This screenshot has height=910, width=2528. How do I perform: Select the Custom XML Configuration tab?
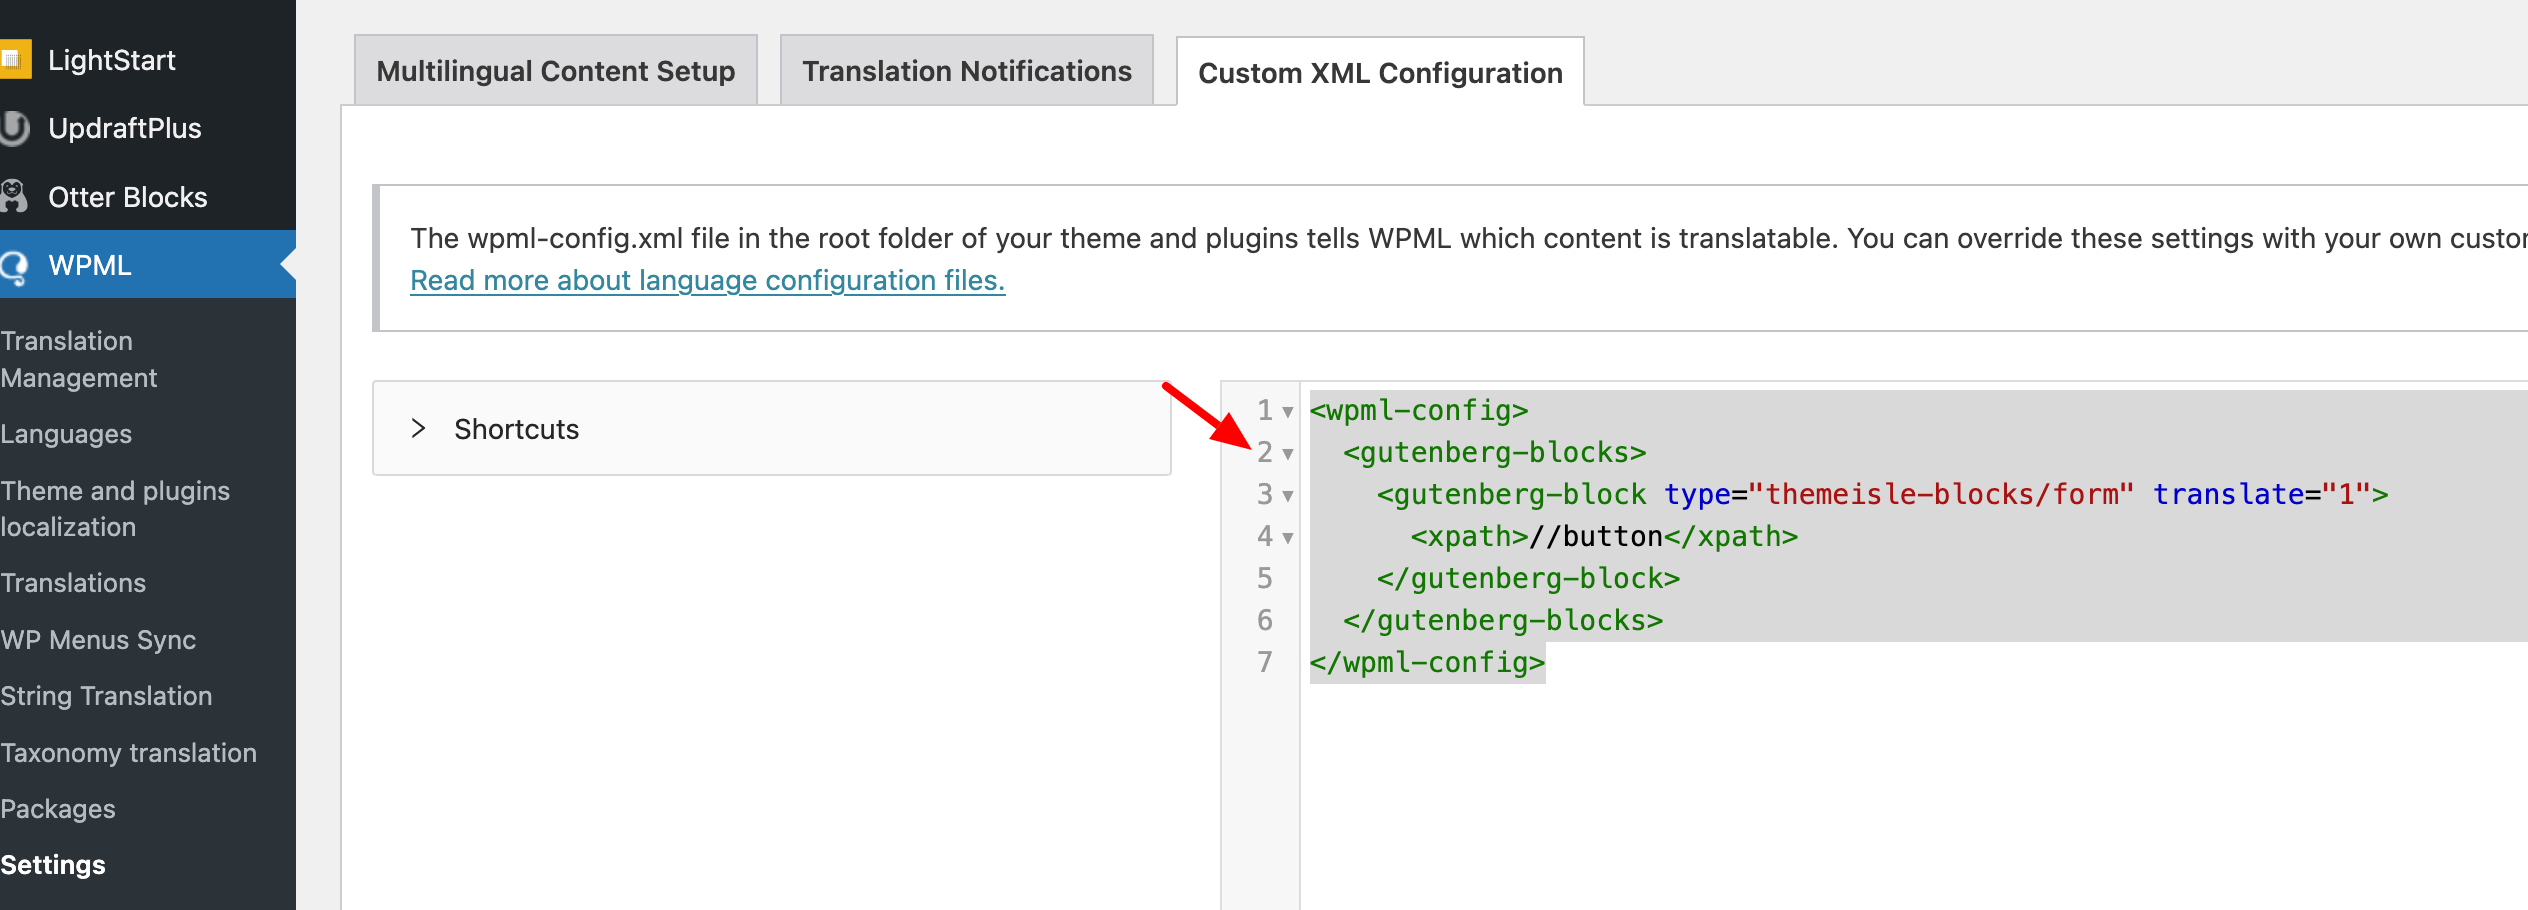click(1380, 73)
